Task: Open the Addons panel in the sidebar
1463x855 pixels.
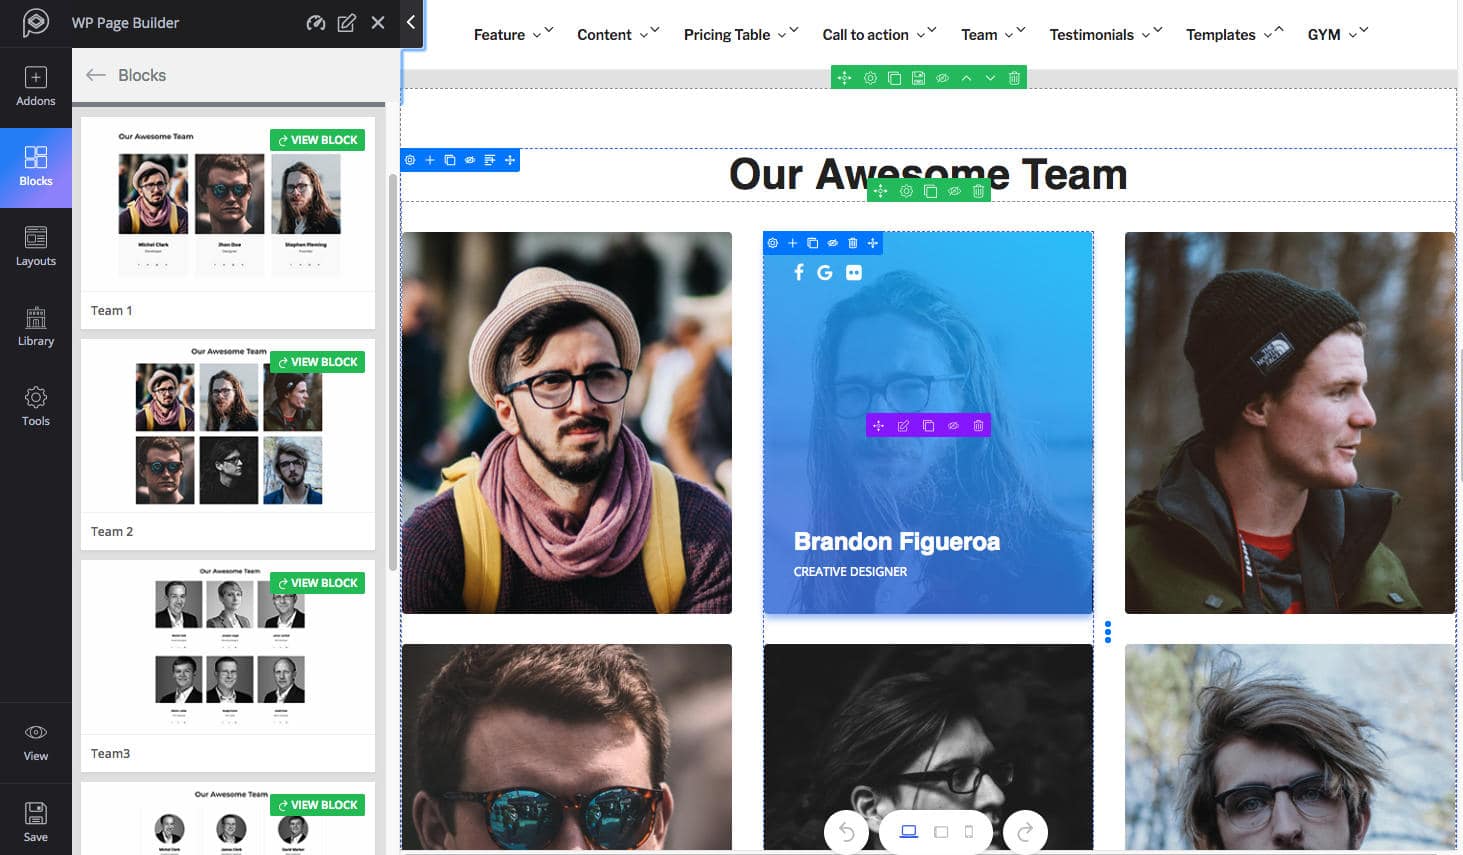Action: tap(36, 85)
